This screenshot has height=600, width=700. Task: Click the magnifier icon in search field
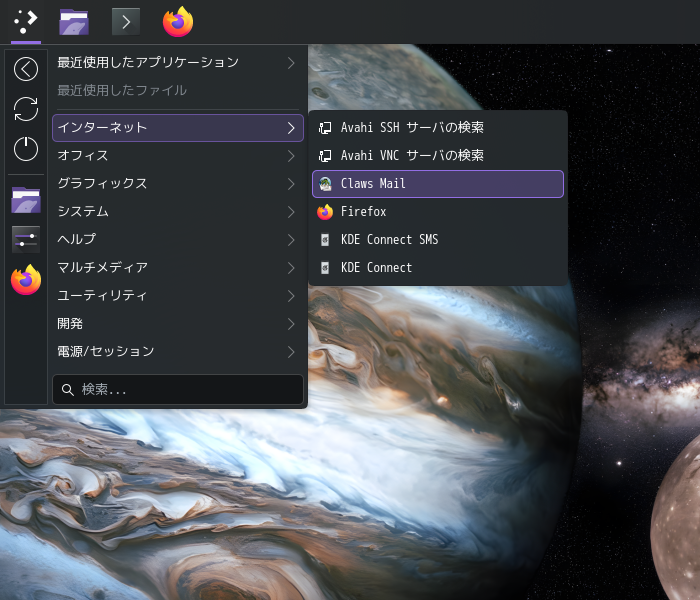click(67, 390)
